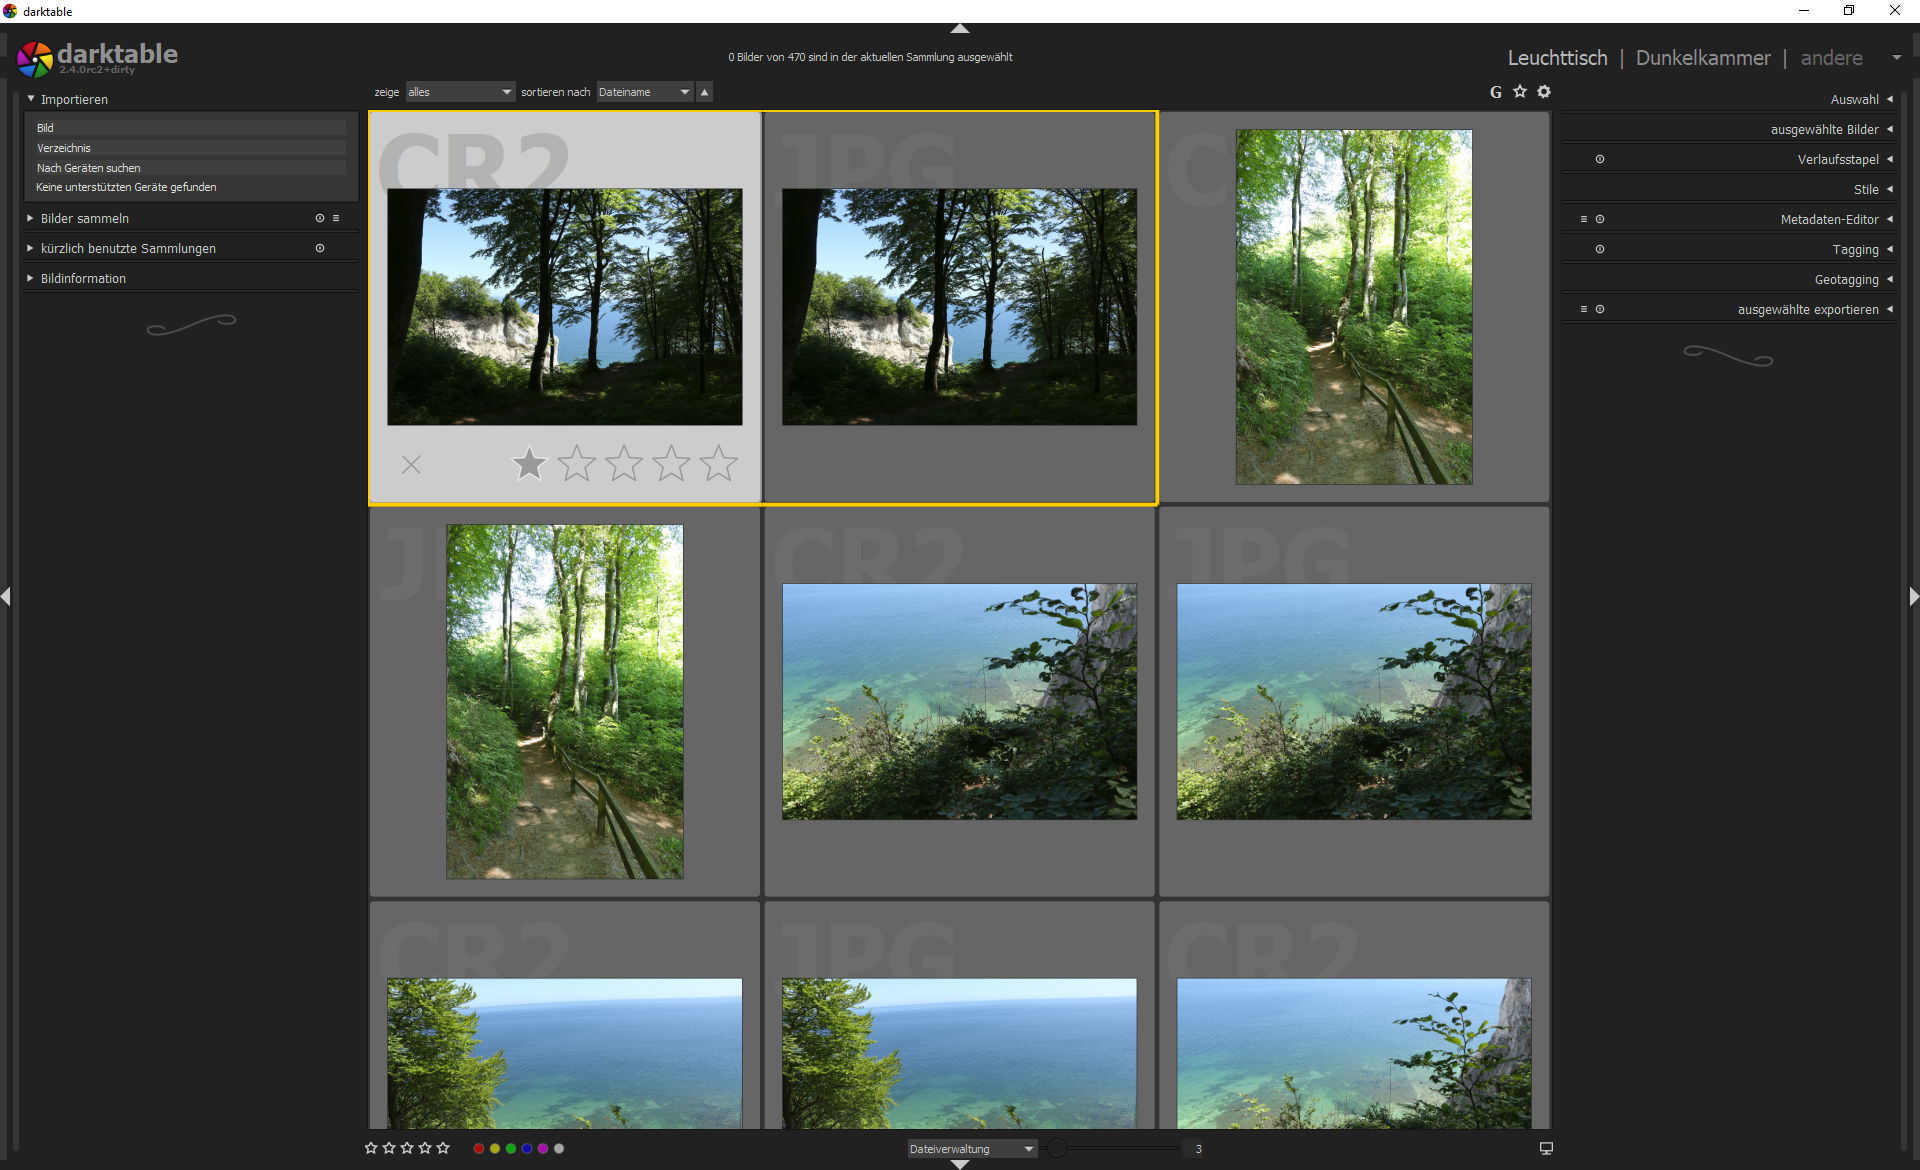Reject first image with X icon

point(411,464)
